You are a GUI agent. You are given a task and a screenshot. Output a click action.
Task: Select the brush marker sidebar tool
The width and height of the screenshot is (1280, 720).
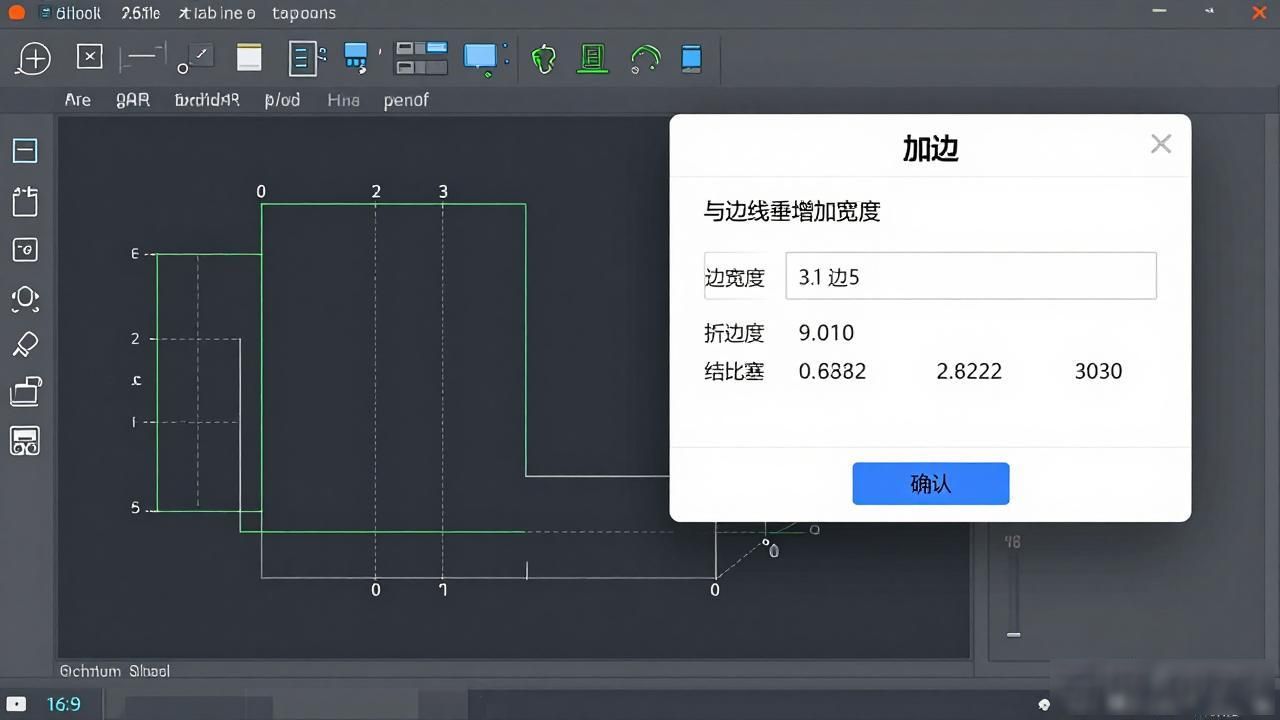point(25,345)
